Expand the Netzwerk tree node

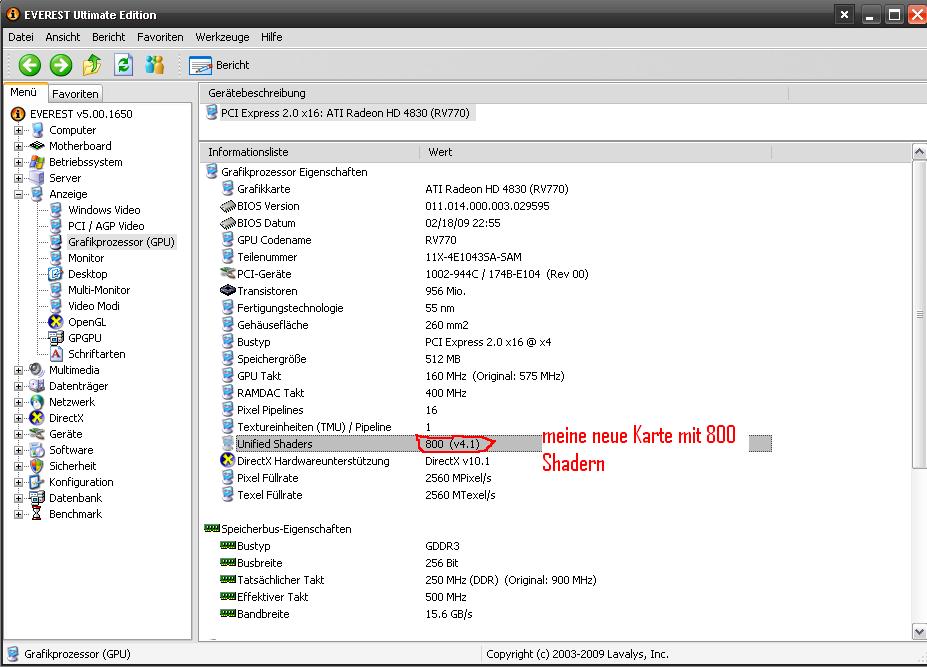coord(18,402)
